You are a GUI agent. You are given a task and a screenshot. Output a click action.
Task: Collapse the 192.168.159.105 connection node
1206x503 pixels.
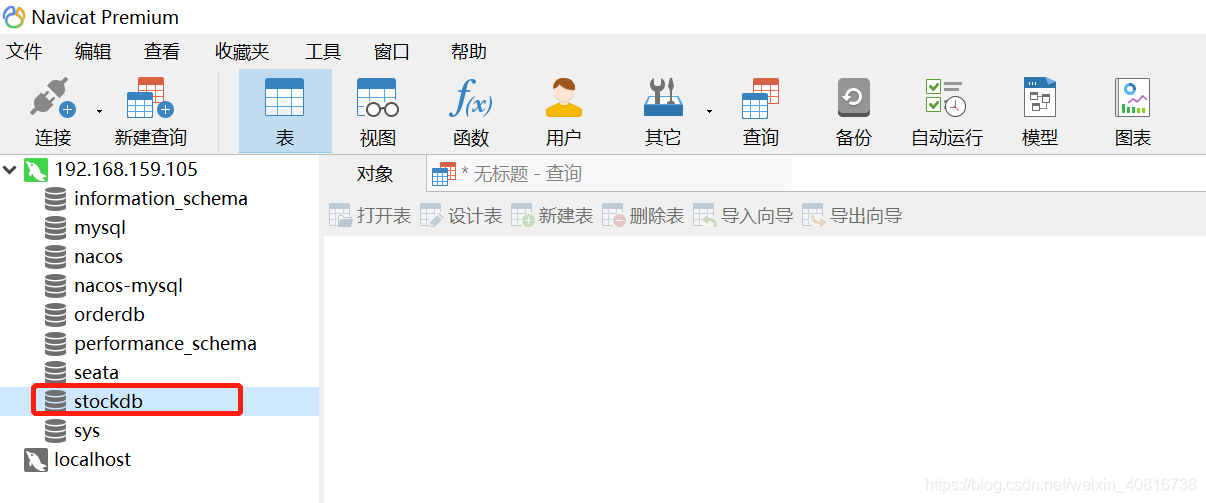click(x=10, y=169)
